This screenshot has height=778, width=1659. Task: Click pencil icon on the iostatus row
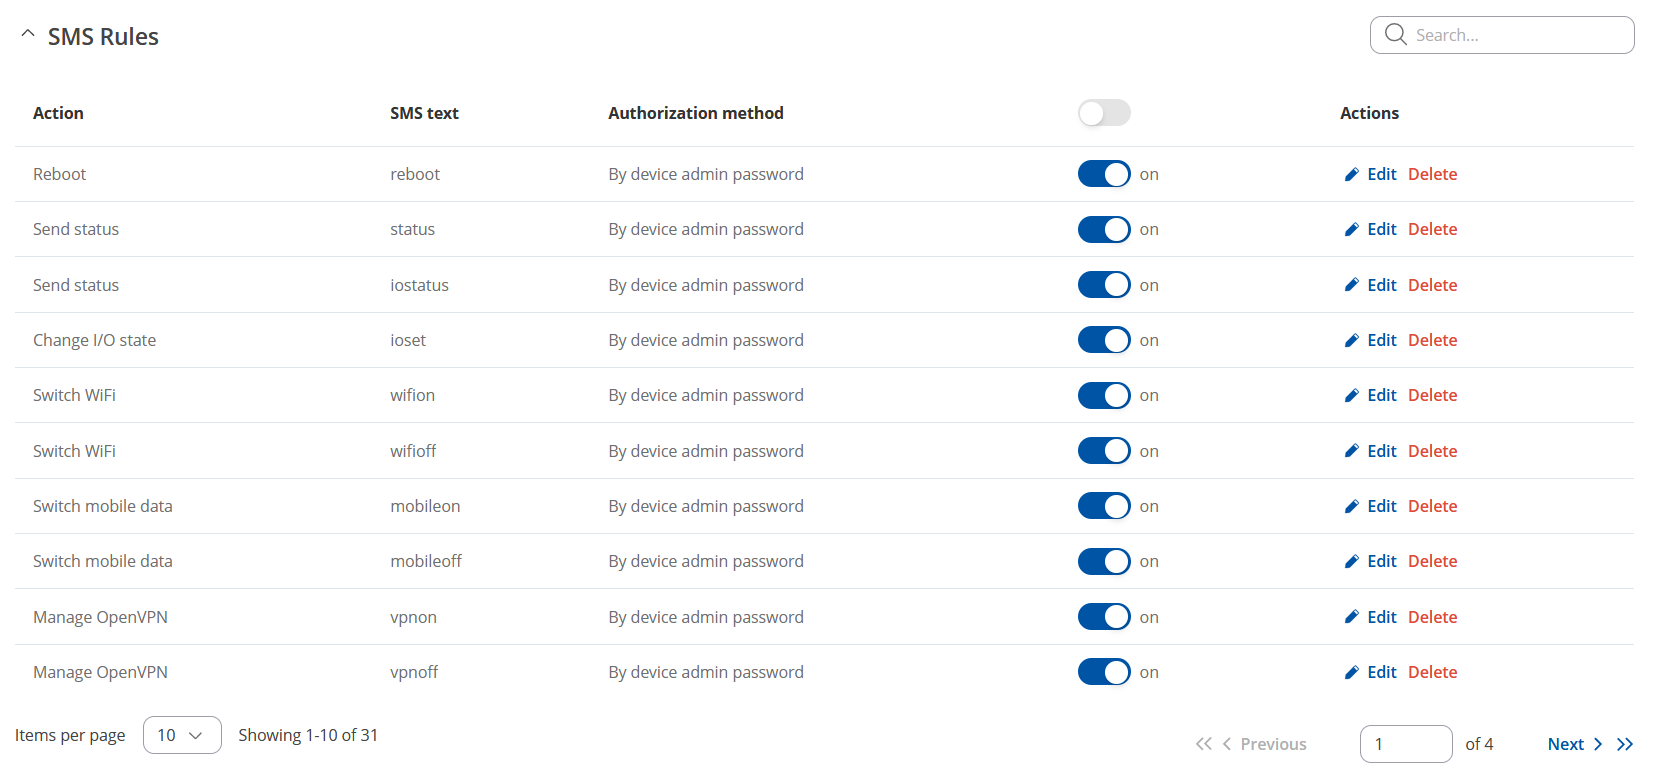point(1351,285)
